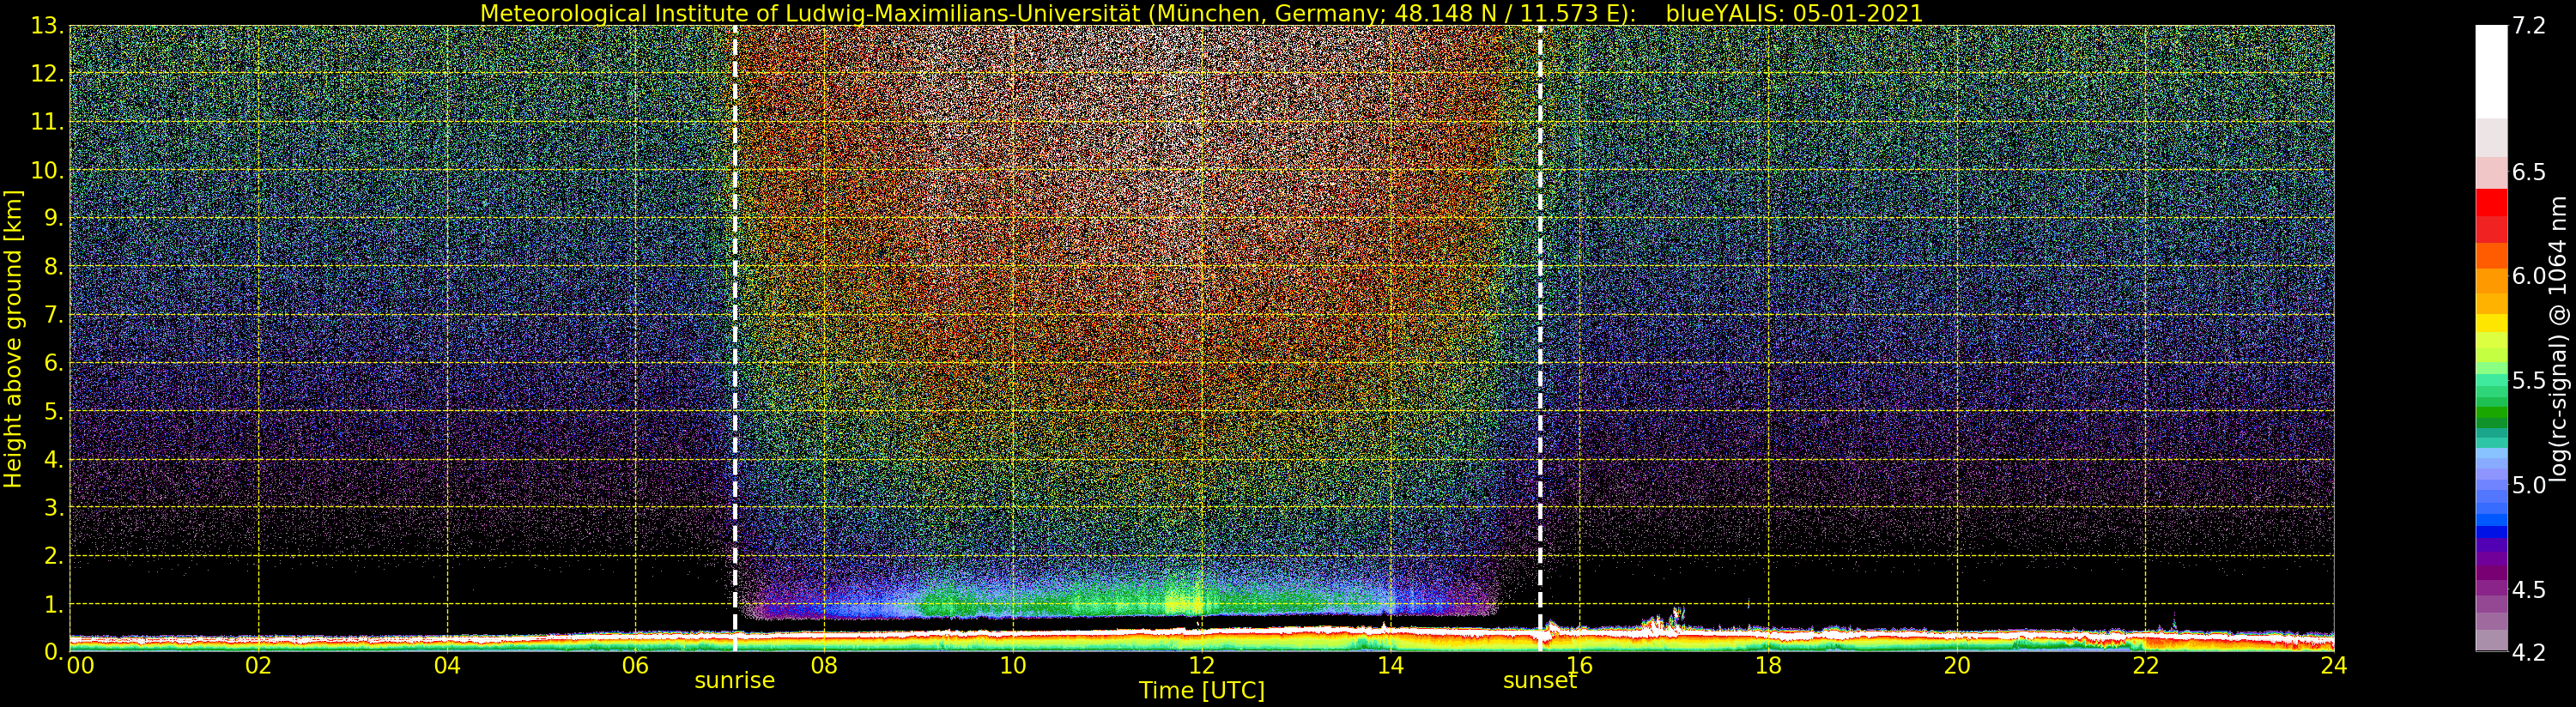This screenshot has height=707, width=2576.
Task: Click the 7.2 colorbar tick label
Action: click(x=2529, y=26)
